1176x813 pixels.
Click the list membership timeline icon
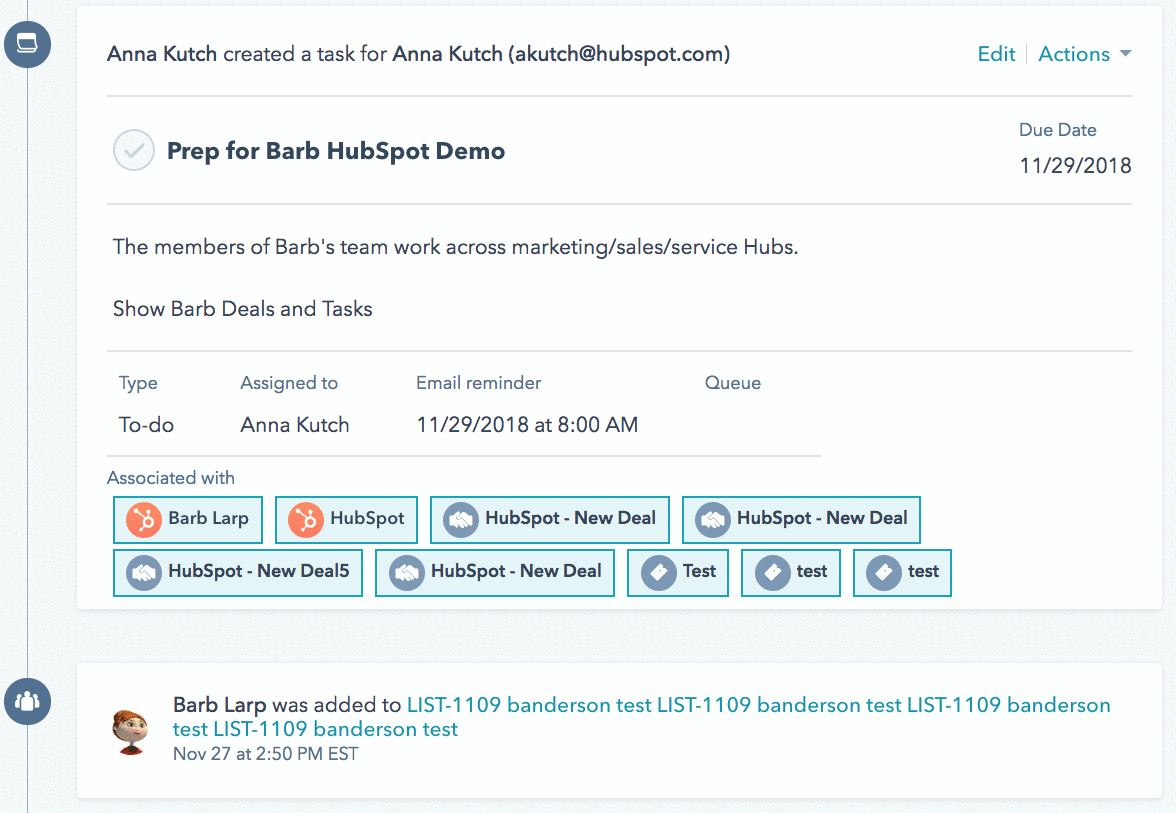27,700
